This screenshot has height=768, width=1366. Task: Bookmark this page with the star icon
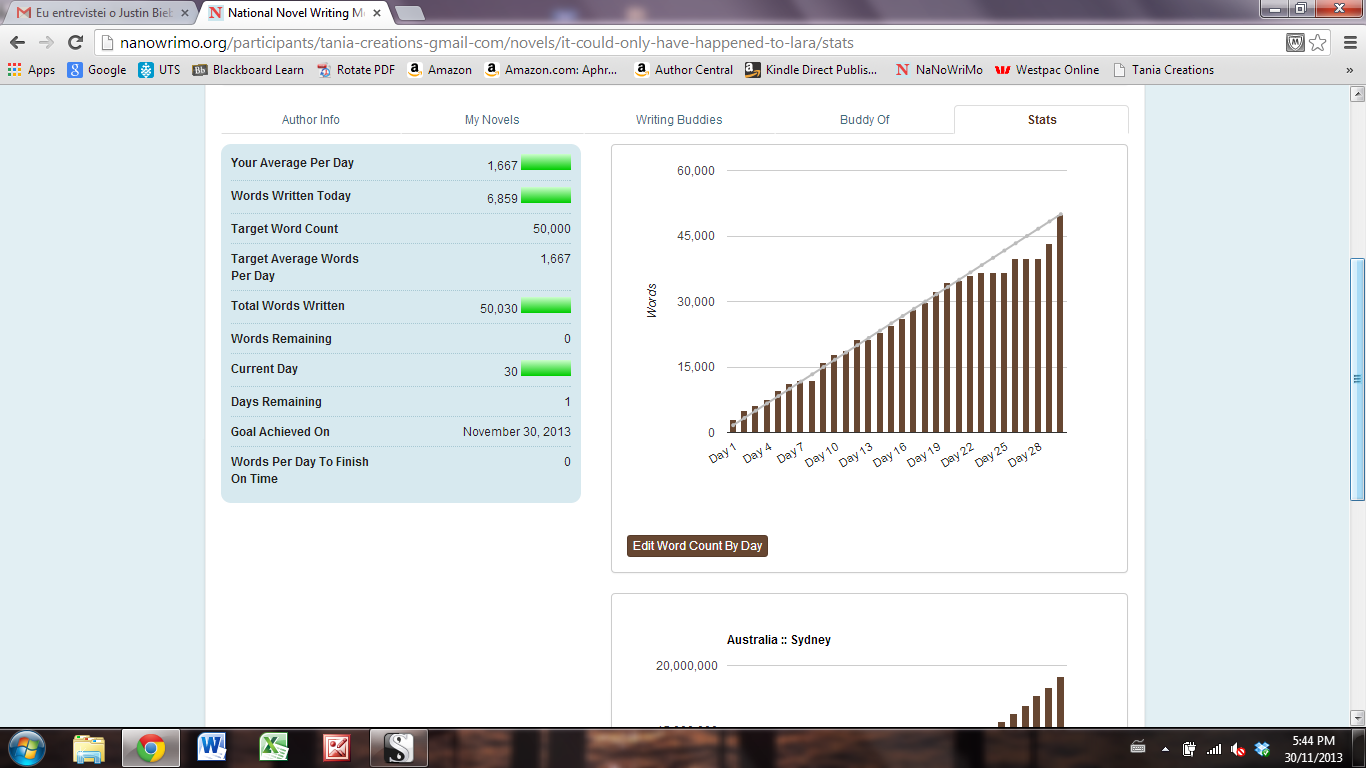[x=1318, y=42]
